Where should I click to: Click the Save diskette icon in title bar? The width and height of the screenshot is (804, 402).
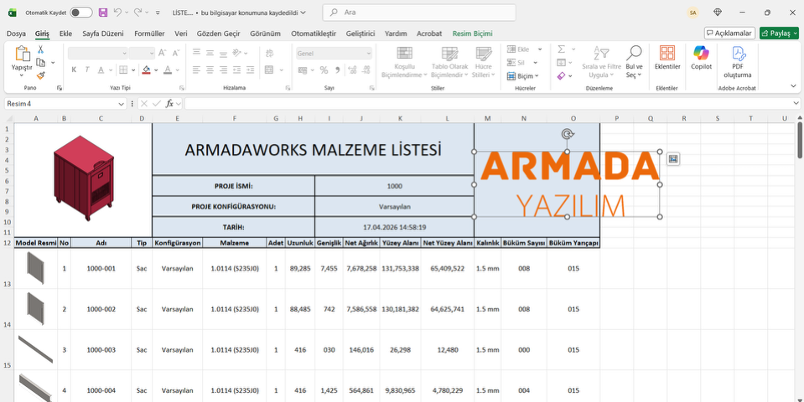tap(103, 12)
